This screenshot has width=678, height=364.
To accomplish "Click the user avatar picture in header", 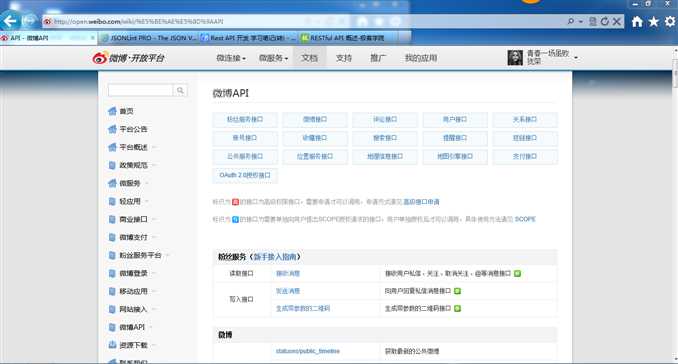I will point(515,57).
